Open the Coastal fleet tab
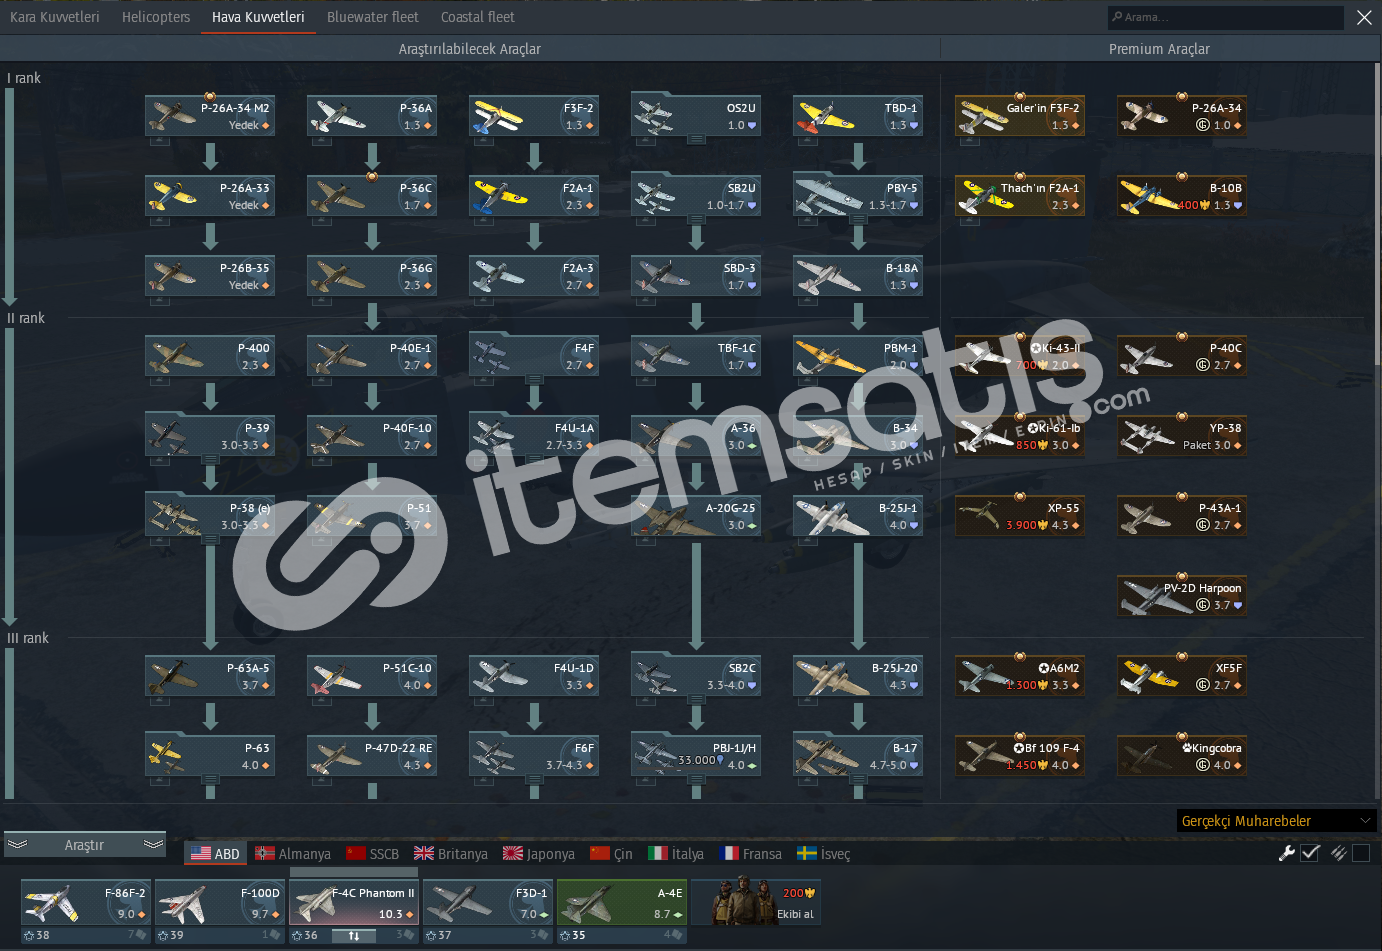This screenshot has height=951, width=1382. pos(478,17)
